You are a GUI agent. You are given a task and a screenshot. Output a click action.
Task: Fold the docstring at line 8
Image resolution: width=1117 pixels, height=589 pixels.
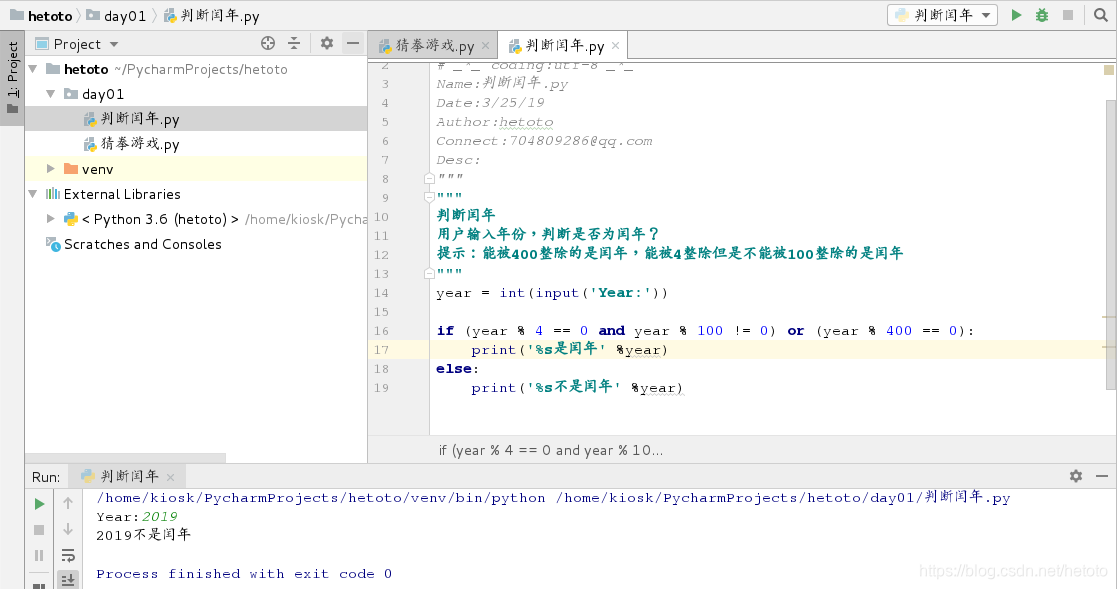[429, 179]
